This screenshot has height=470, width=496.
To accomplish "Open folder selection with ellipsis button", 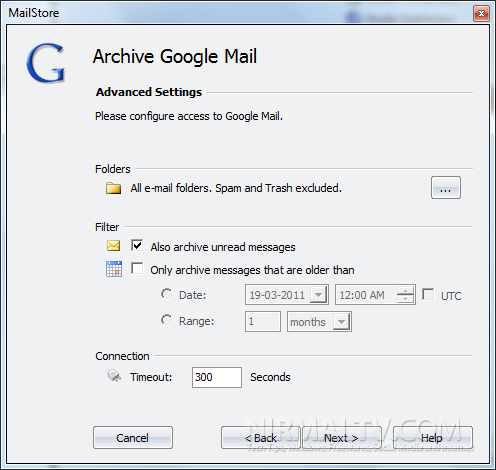I will pyautogui.click(x=446, y=188).
